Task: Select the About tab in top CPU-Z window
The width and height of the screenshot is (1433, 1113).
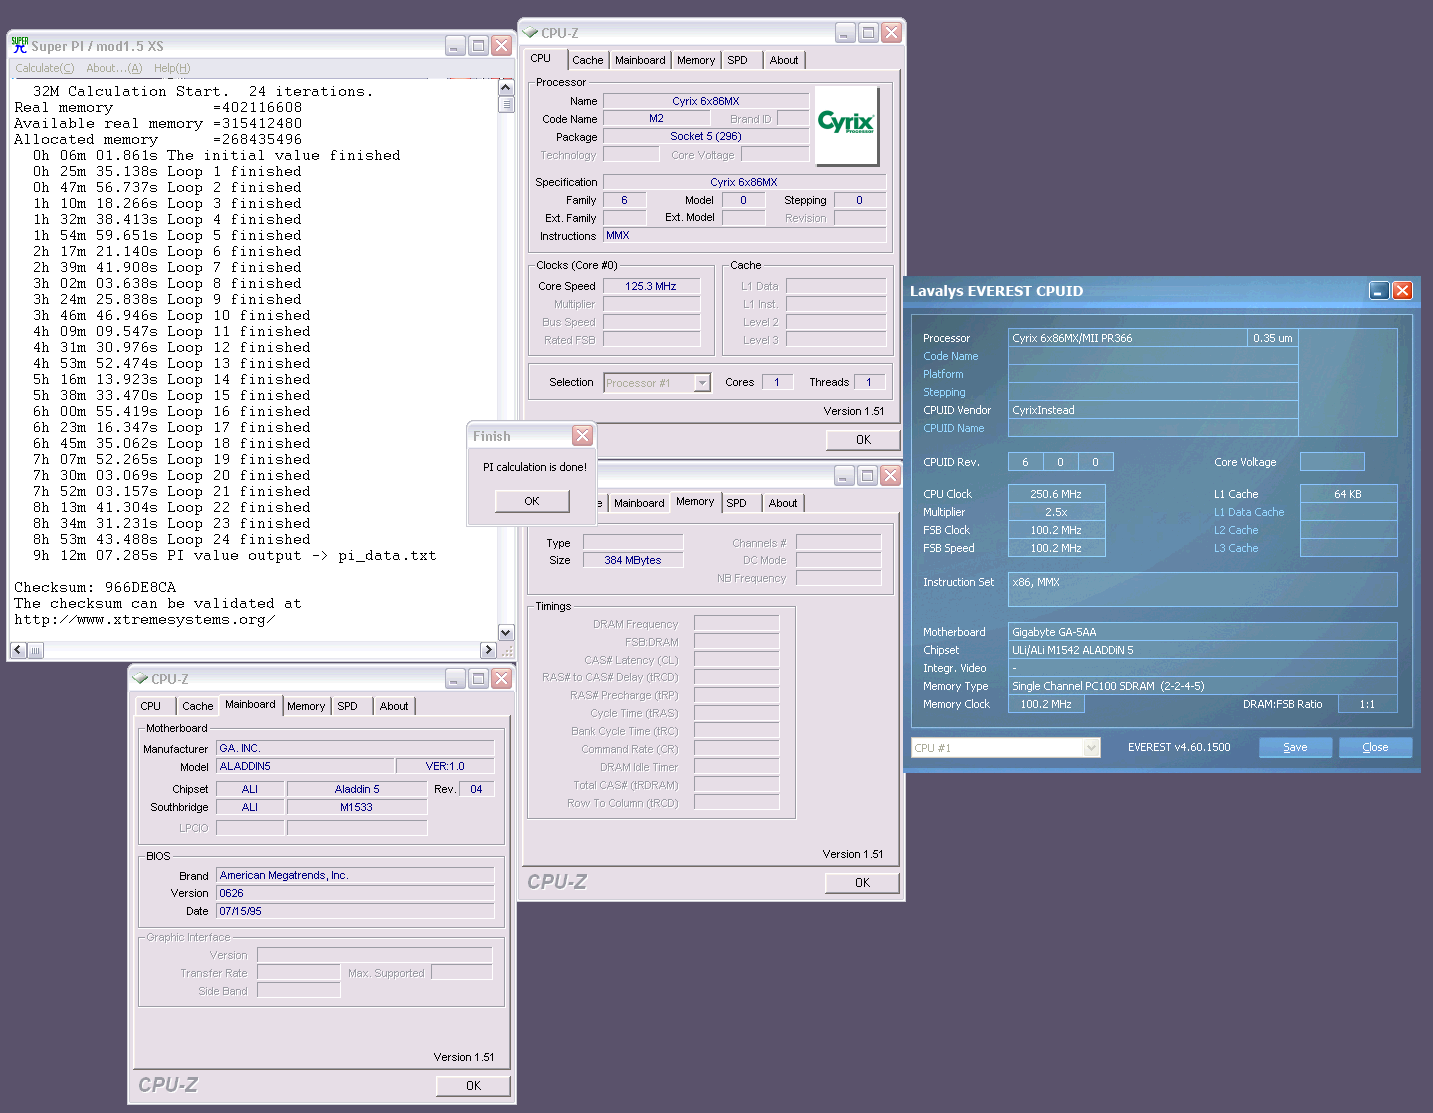Action: (x=784, y=60)
